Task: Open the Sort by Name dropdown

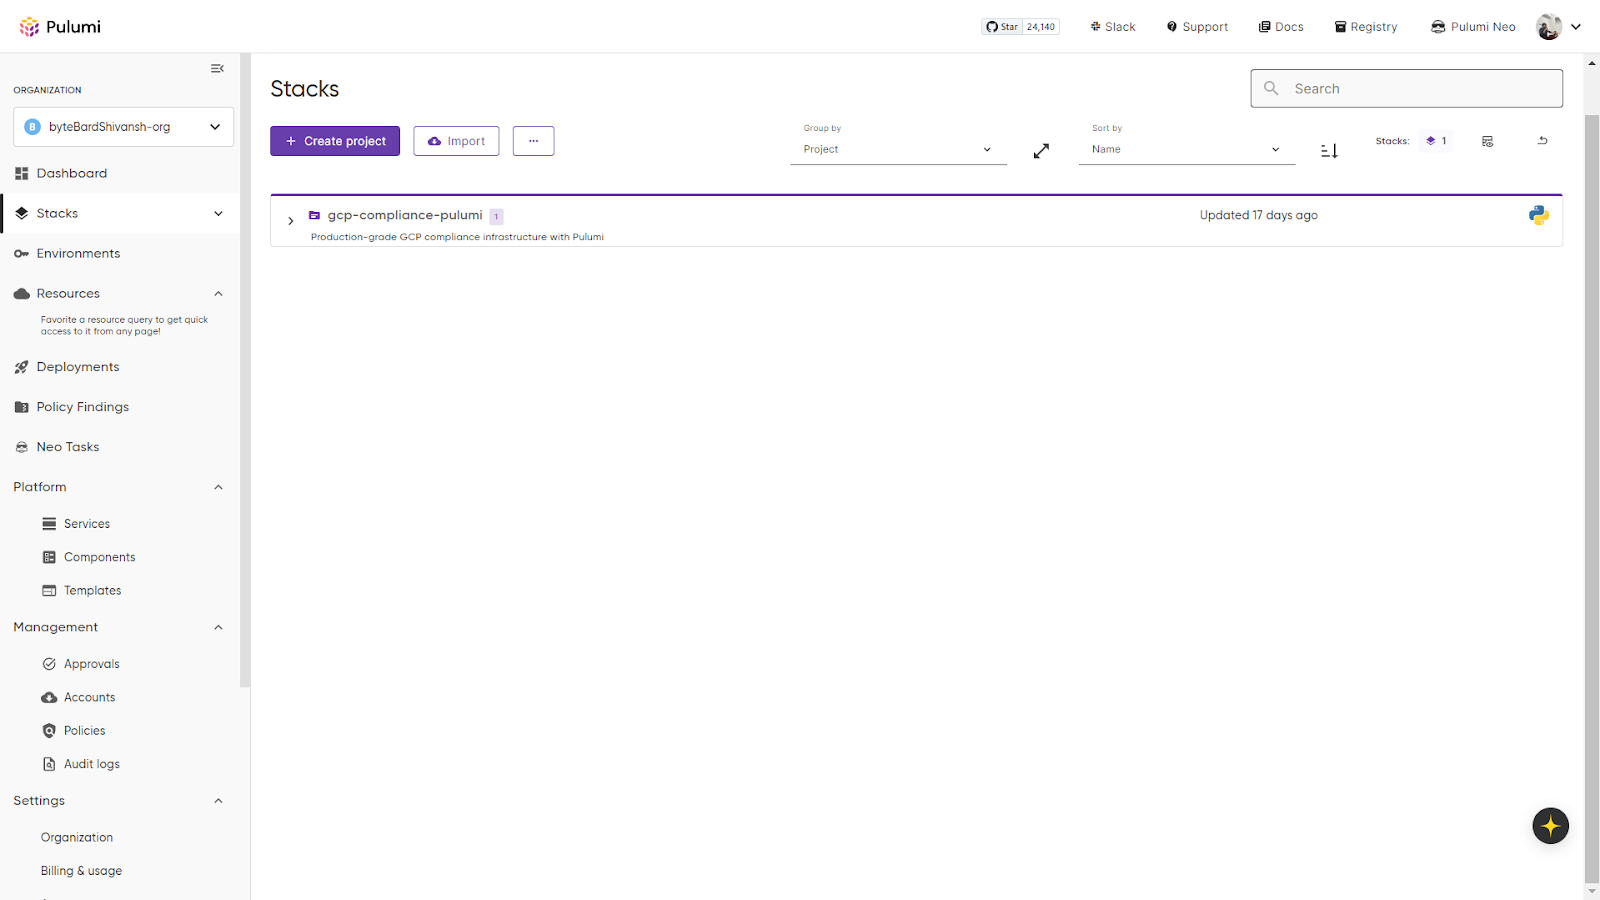Action: (1186, 149)
